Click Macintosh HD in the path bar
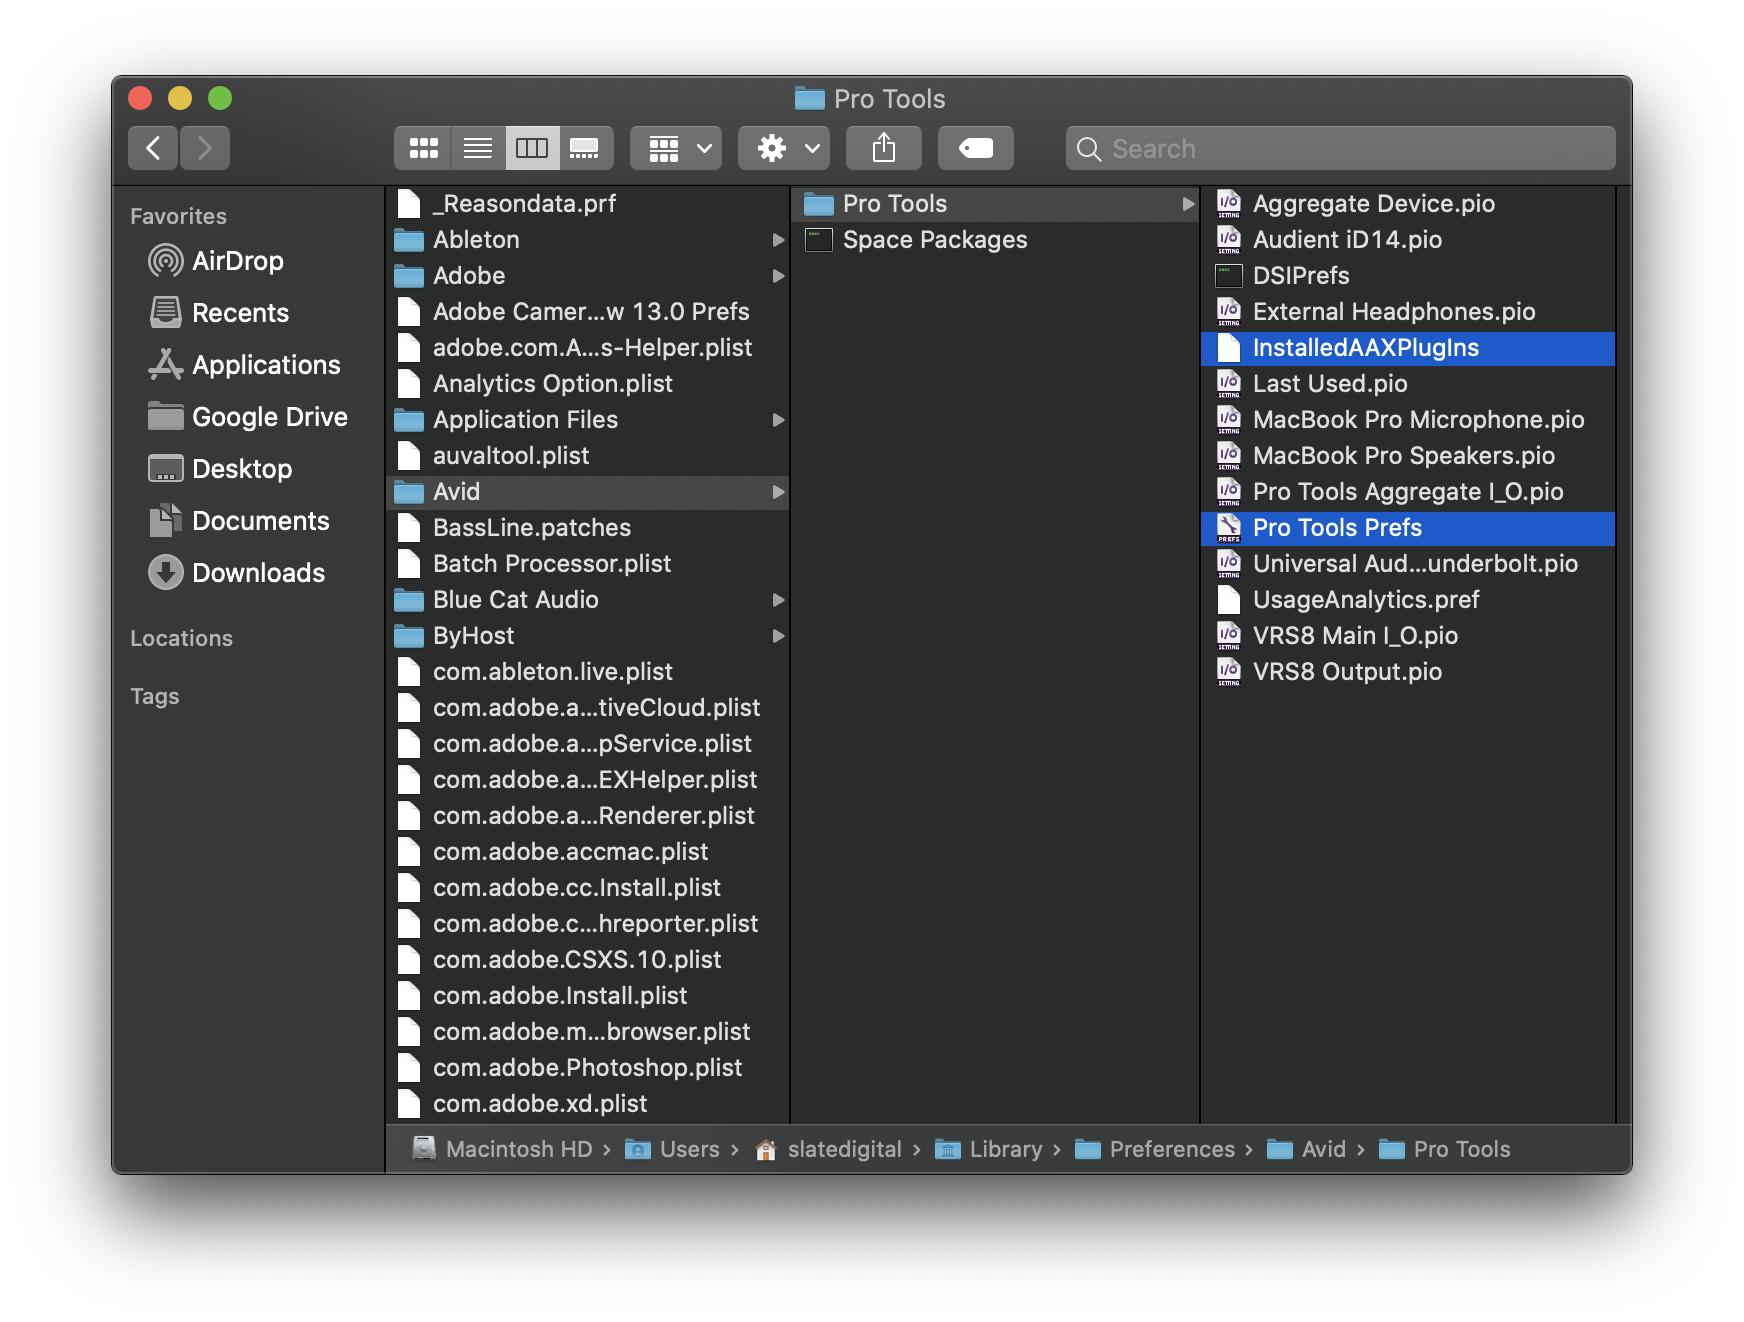Image resolution: width=1744 pixels, height=1322 pixels. [503, 1150]
